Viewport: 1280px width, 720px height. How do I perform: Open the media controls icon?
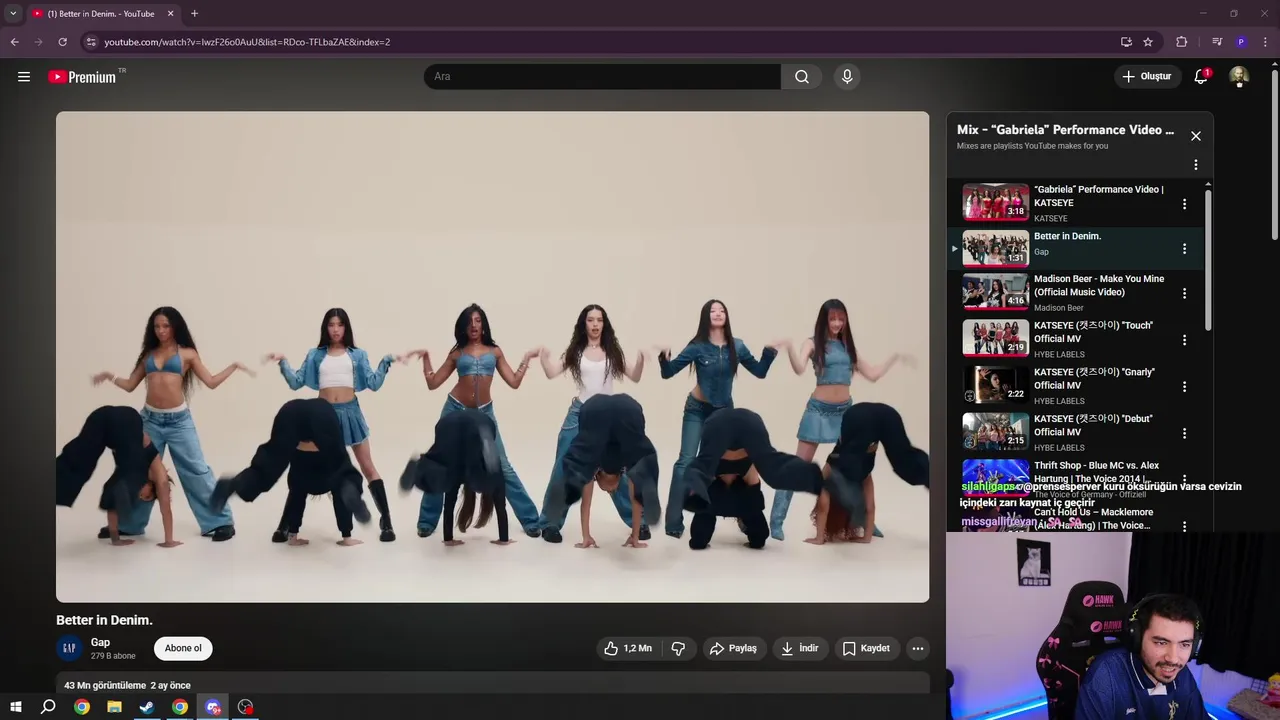[1217, 42]
